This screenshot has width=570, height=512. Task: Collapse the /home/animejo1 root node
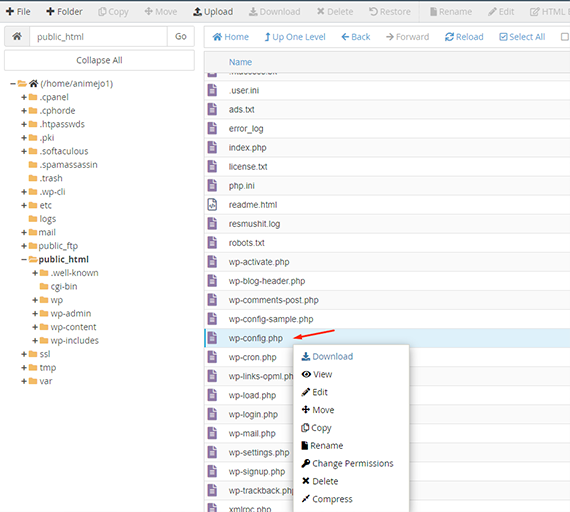point(13,84)
